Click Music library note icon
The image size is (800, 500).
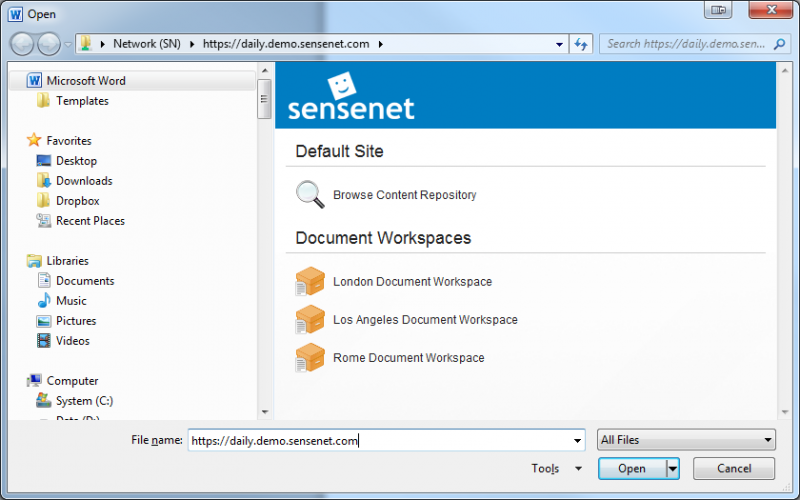click(44, 300)
